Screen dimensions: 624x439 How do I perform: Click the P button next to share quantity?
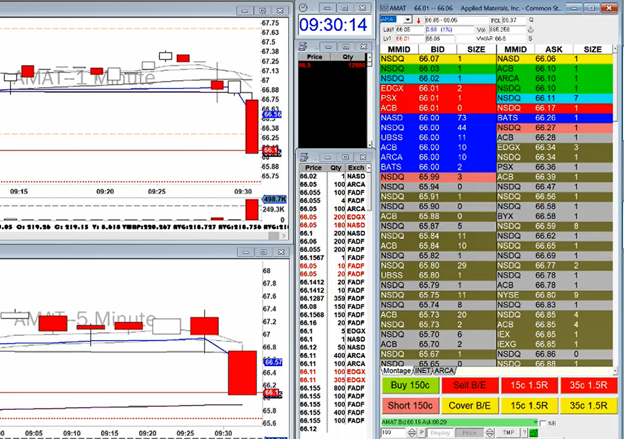[x=422, y=432]
